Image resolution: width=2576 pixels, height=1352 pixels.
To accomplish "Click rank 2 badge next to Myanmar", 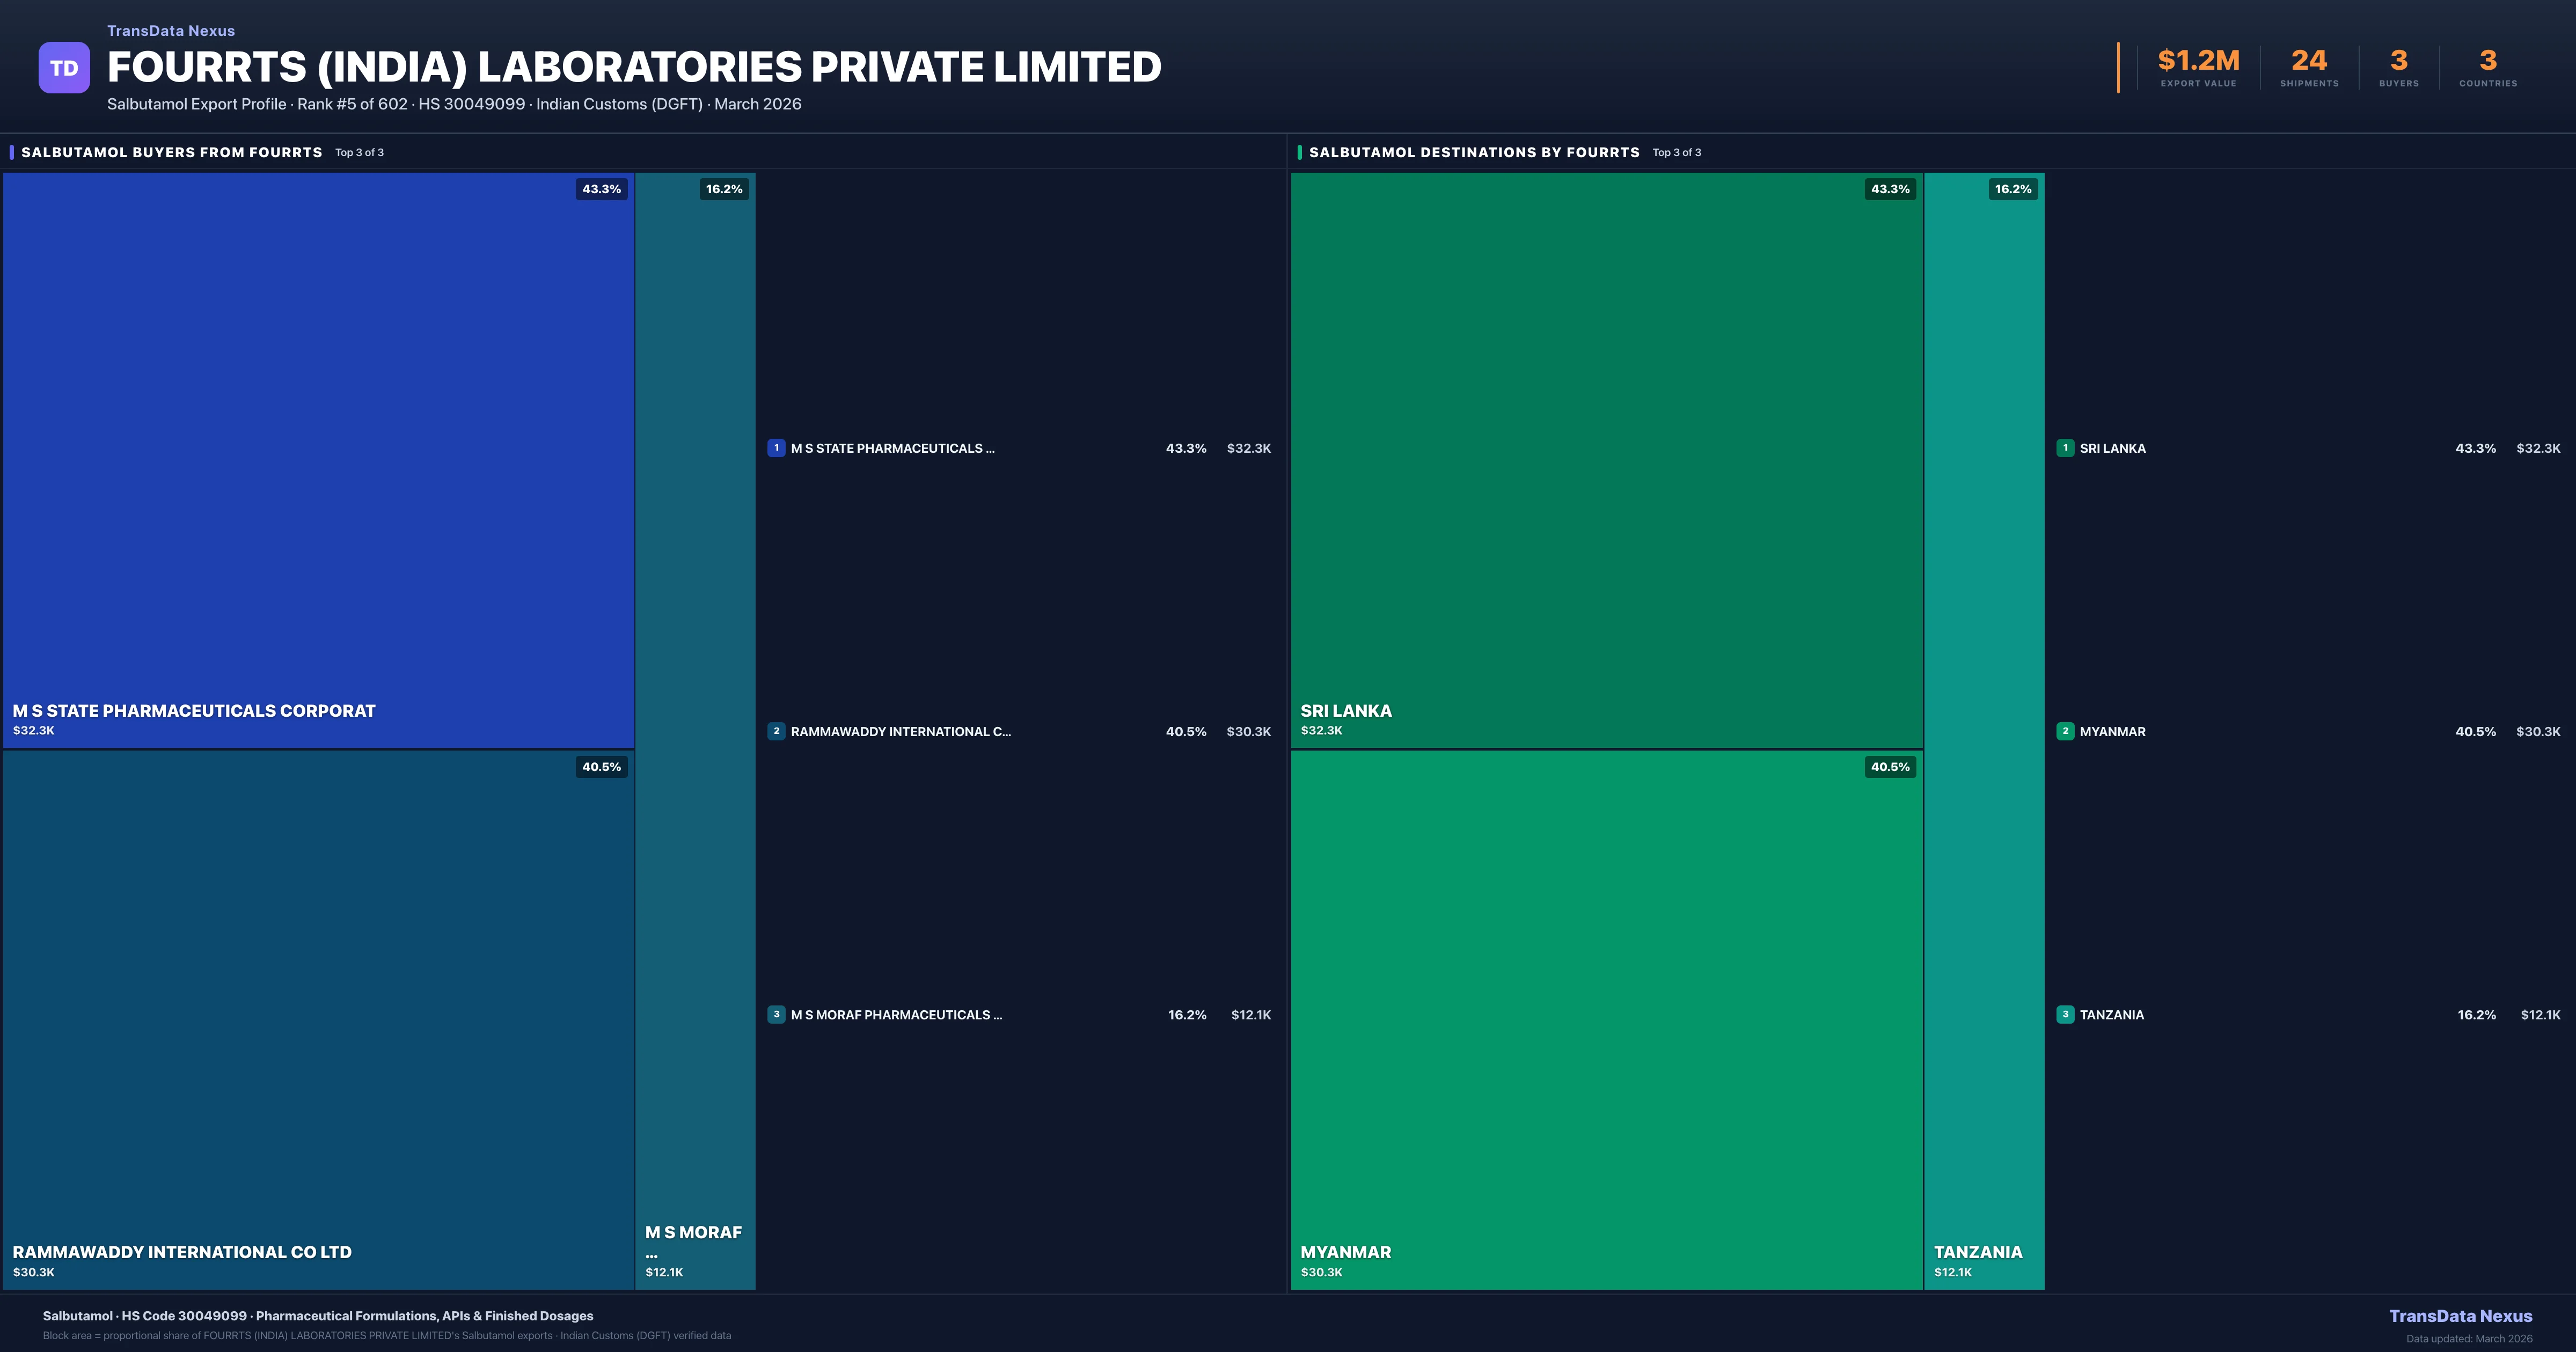I will pyautogui.click(x=2065, y=731).
